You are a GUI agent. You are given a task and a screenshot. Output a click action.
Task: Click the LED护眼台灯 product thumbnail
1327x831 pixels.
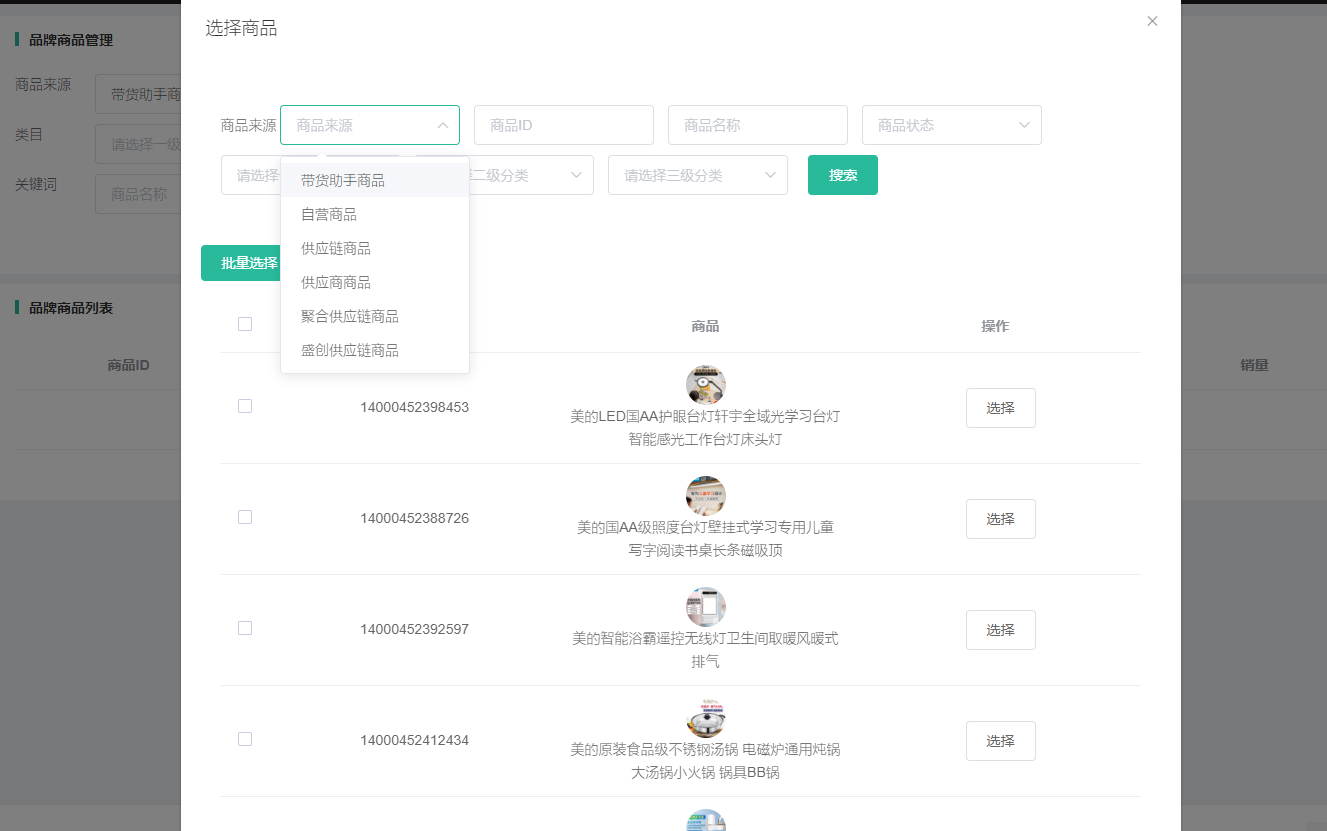[705, 385]
